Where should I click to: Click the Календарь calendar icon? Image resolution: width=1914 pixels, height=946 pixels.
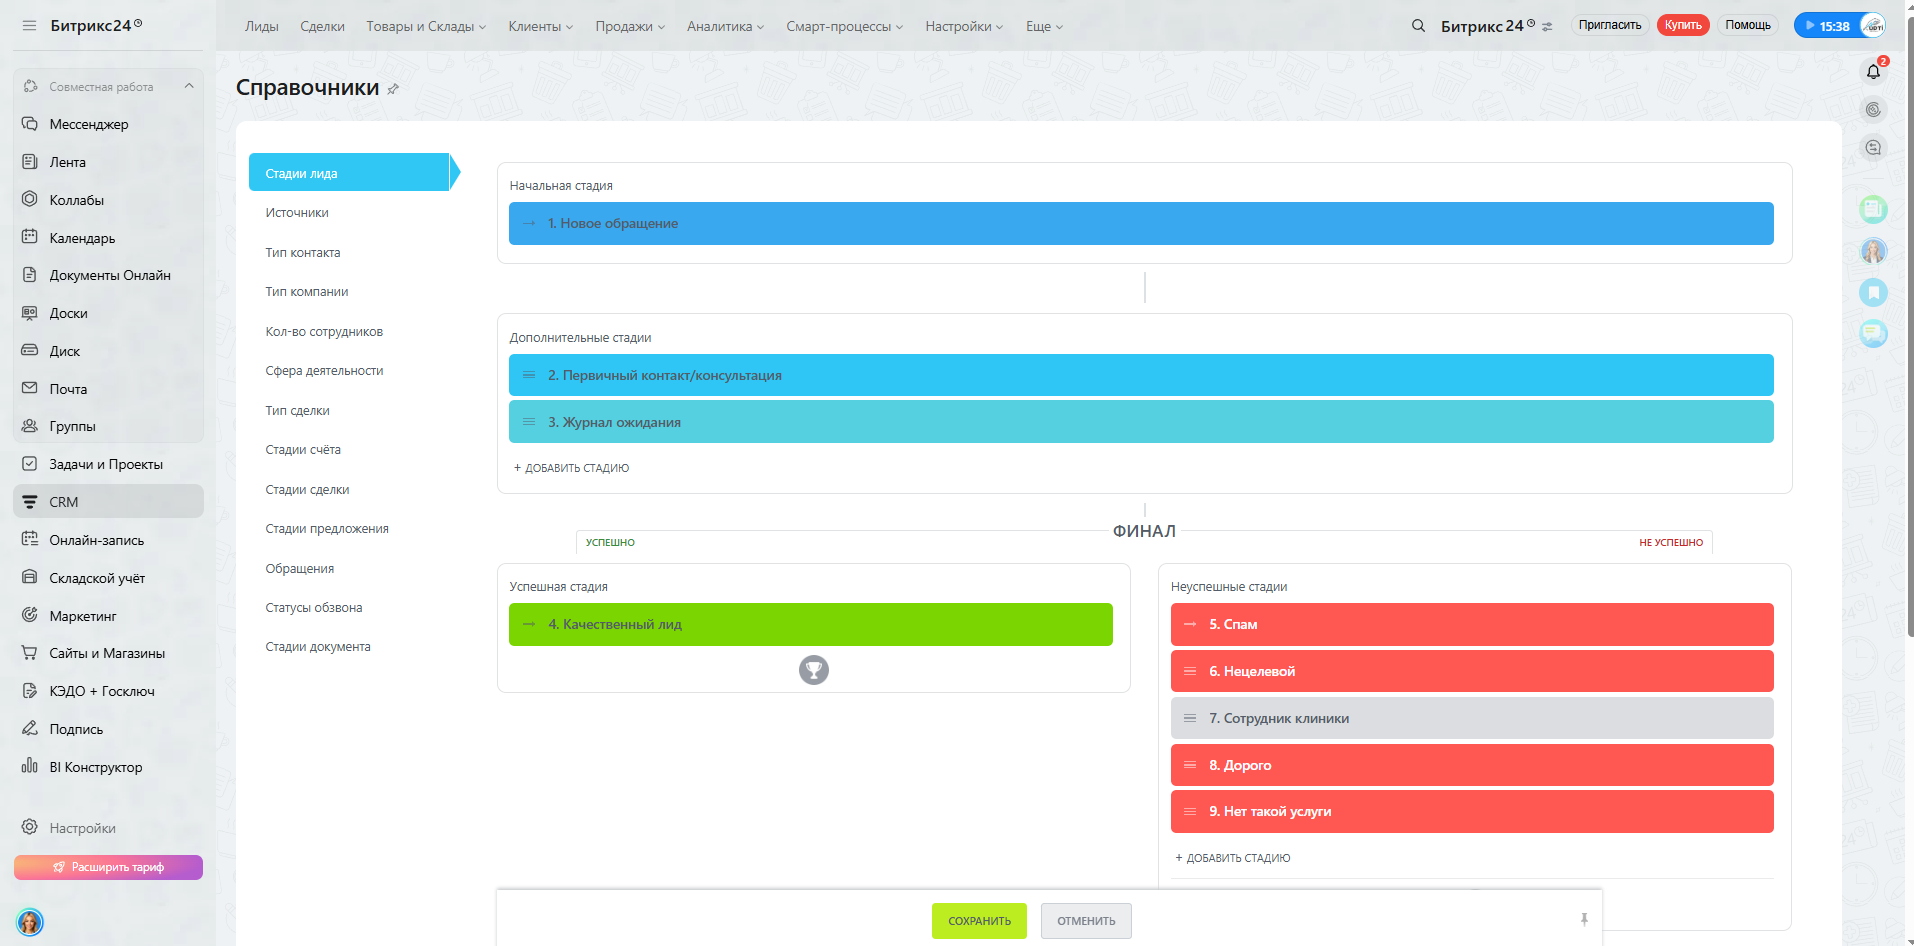tap(30, 238)
